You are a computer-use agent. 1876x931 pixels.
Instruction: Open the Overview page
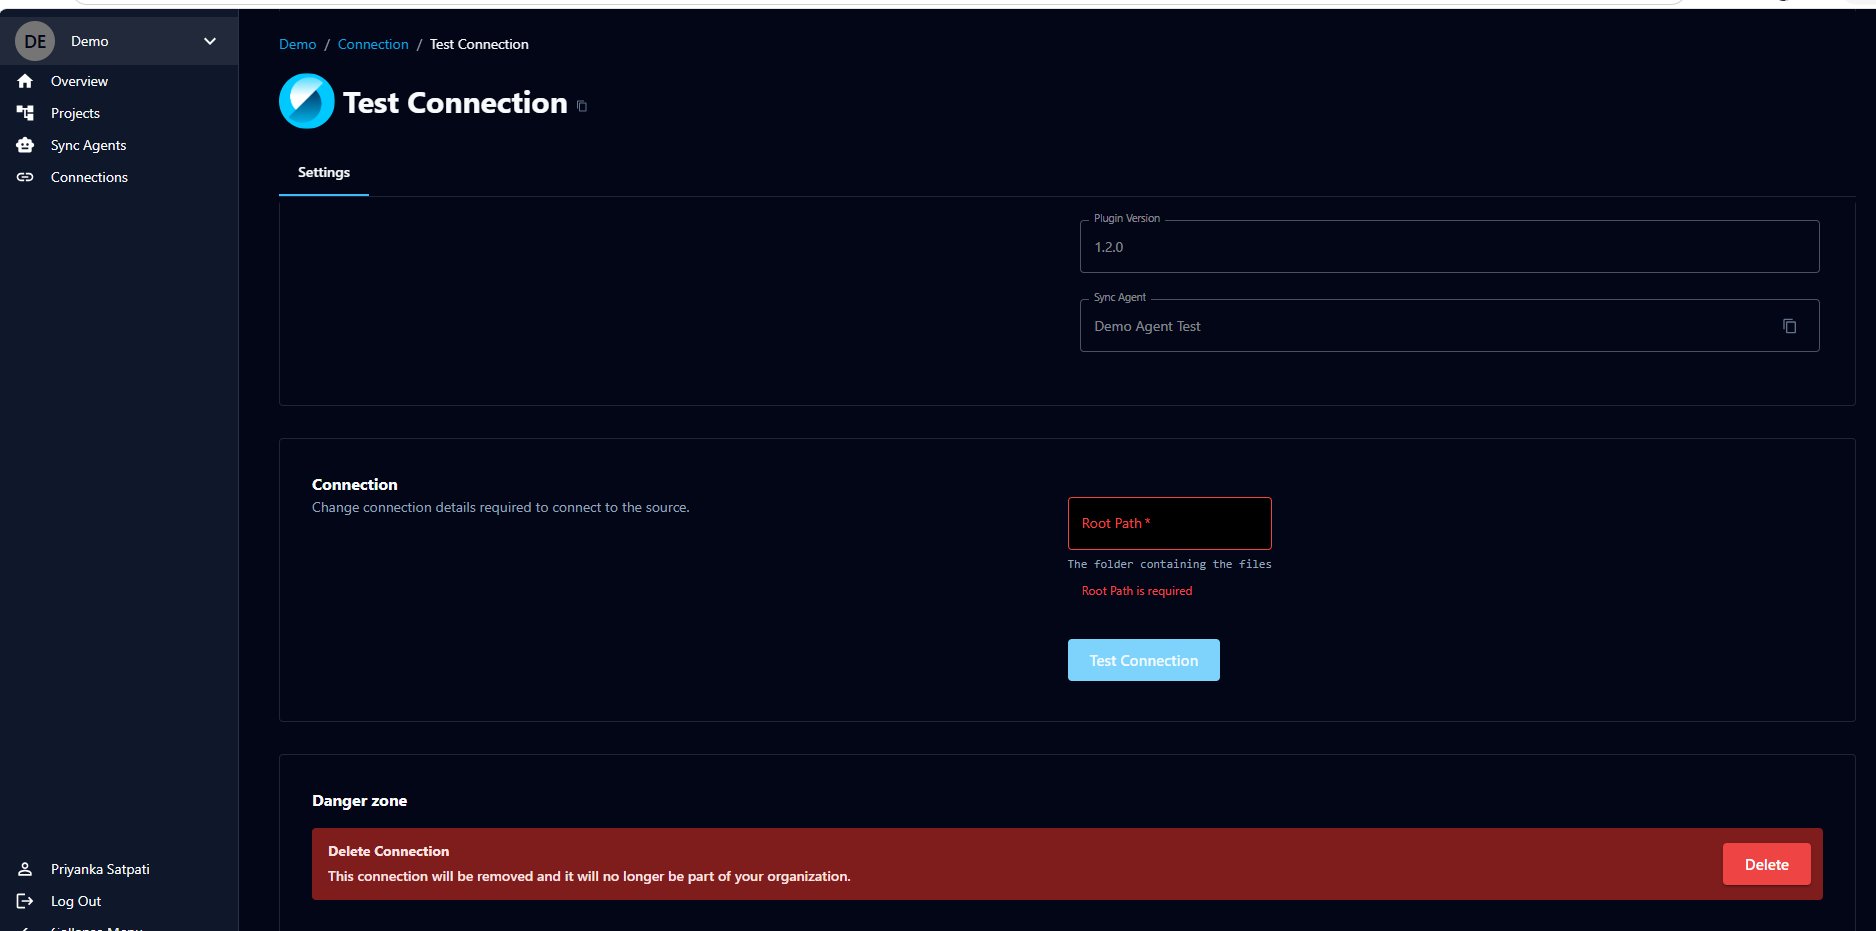tap(79, 81)
